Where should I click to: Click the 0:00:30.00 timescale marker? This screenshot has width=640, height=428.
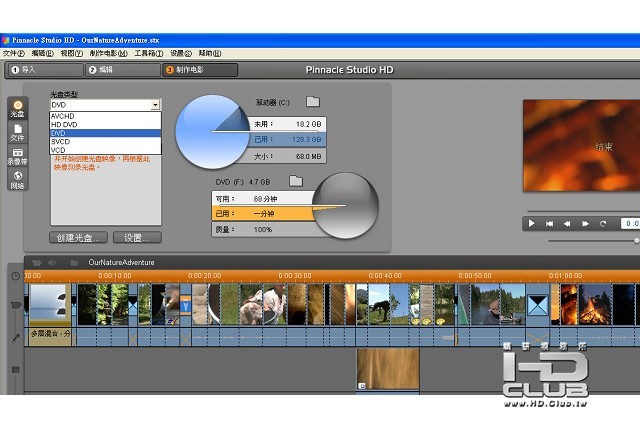pyautogui.click(x=295, y=276)
